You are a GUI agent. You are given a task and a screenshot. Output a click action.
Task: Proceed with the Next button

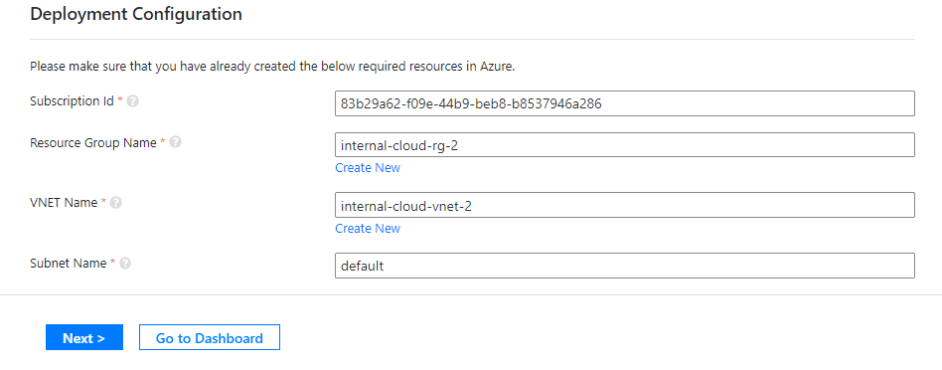tap(84, 338)
